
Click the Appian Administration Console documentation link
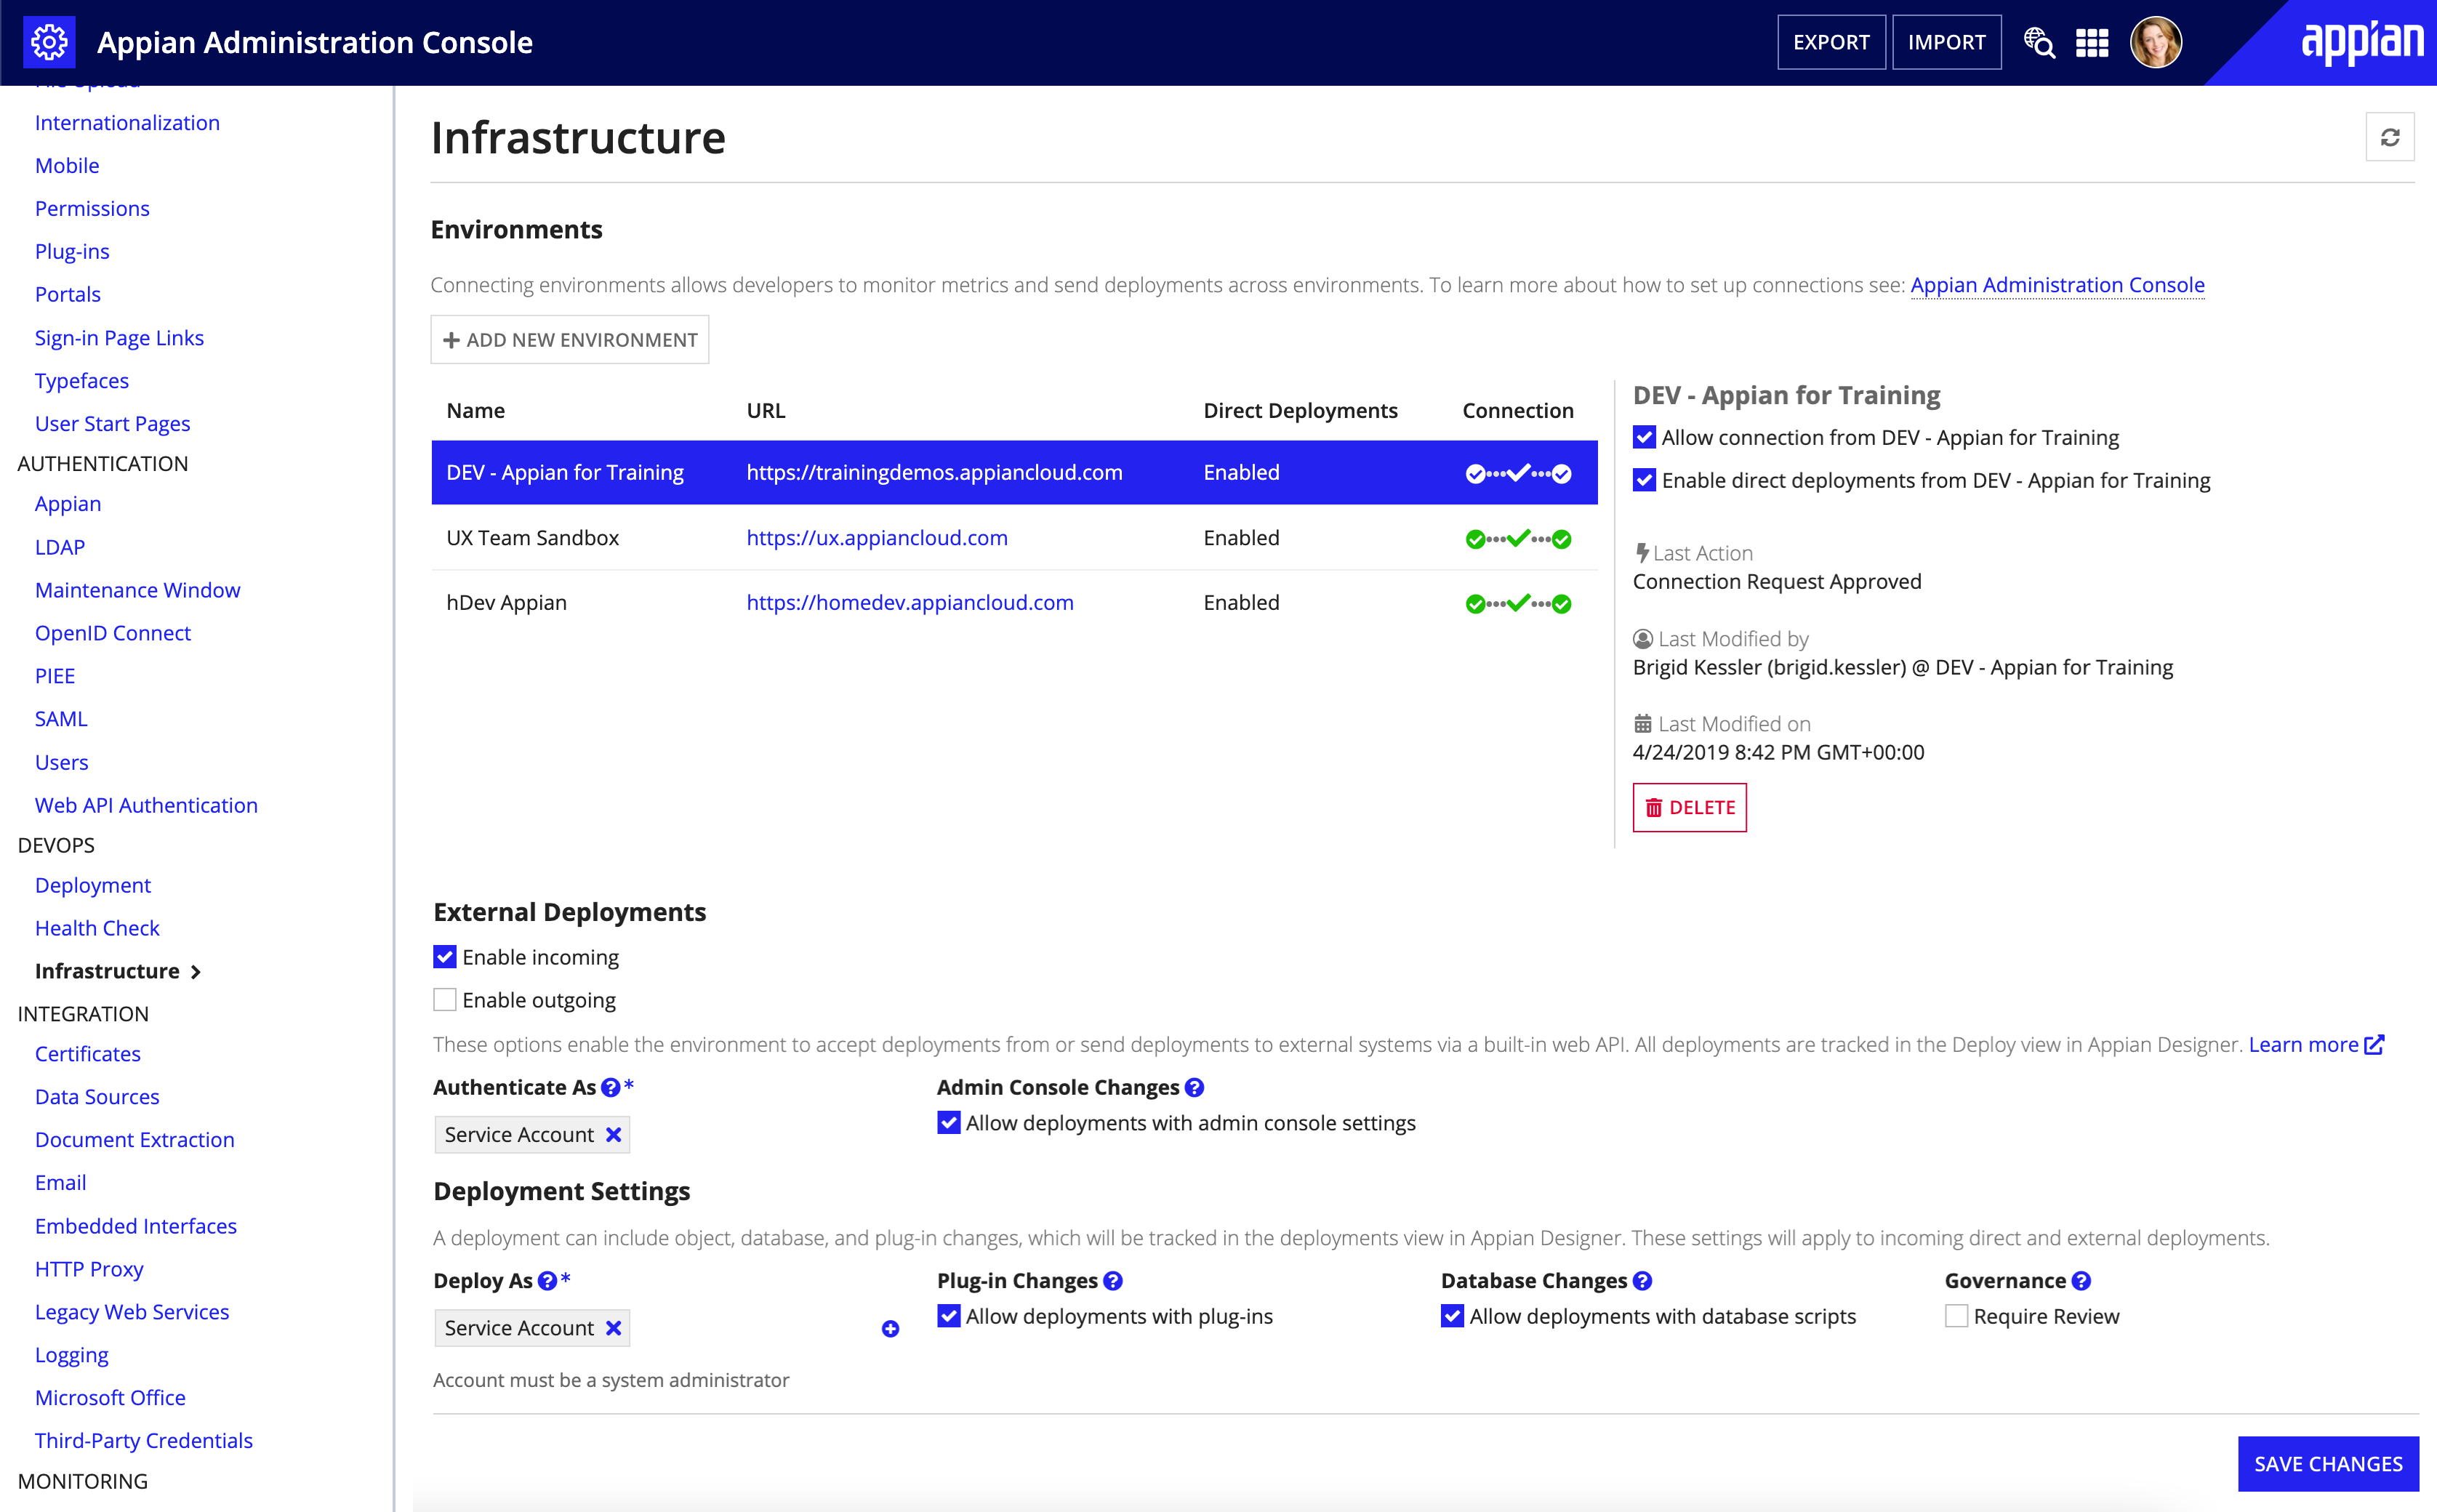[2057, 284]
